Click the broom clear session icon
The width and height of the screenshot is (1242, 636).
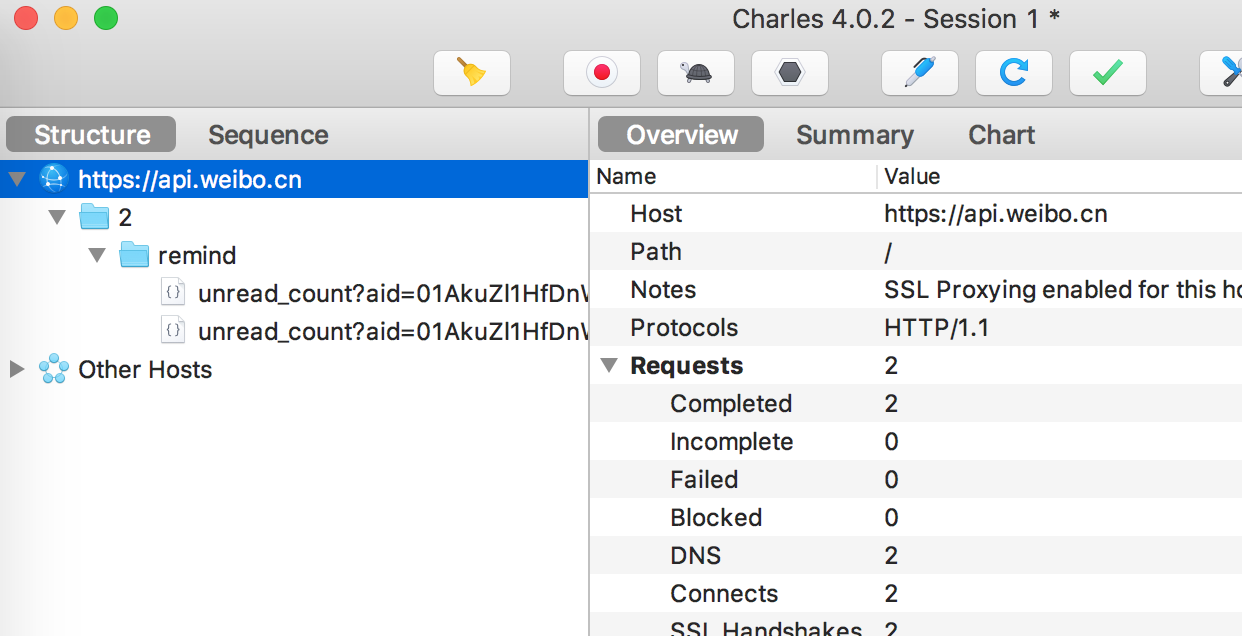472,73
